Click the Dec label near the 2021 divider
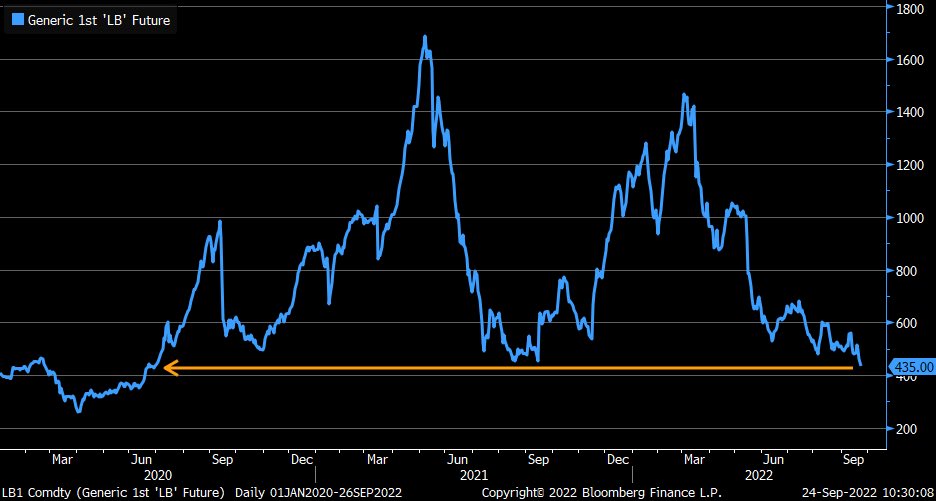 303,460
